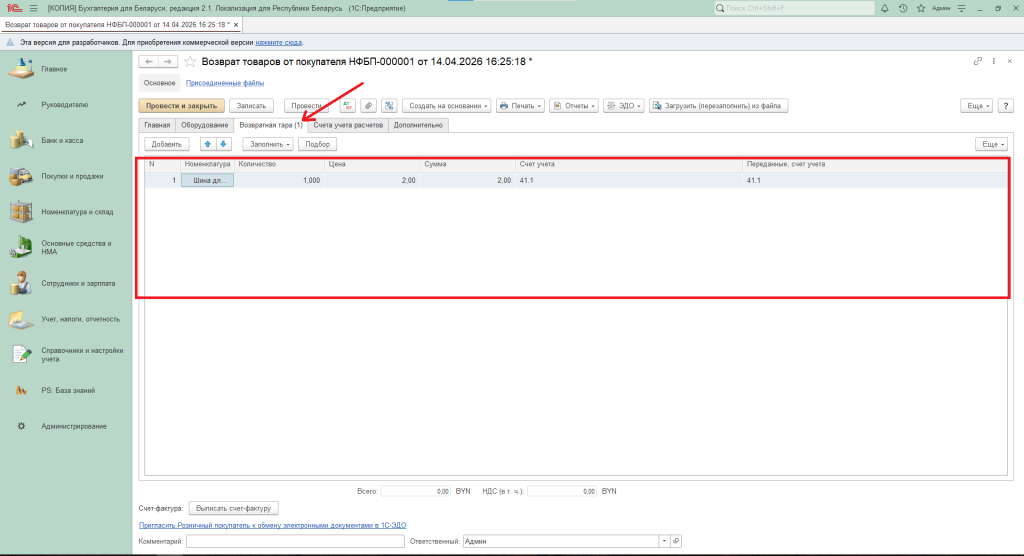1024x556 pixels.
Task: Expand the Печать dropdown menu
Action: [520, 105]
